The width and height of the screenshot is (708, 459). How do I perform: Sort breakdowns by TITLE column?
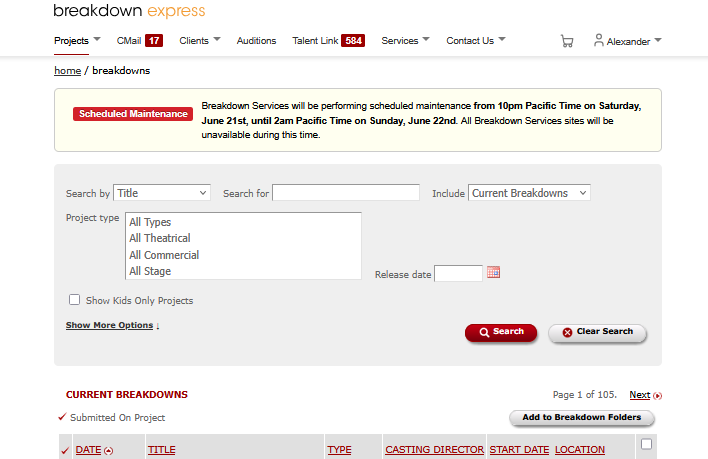(x=162, y=450)
